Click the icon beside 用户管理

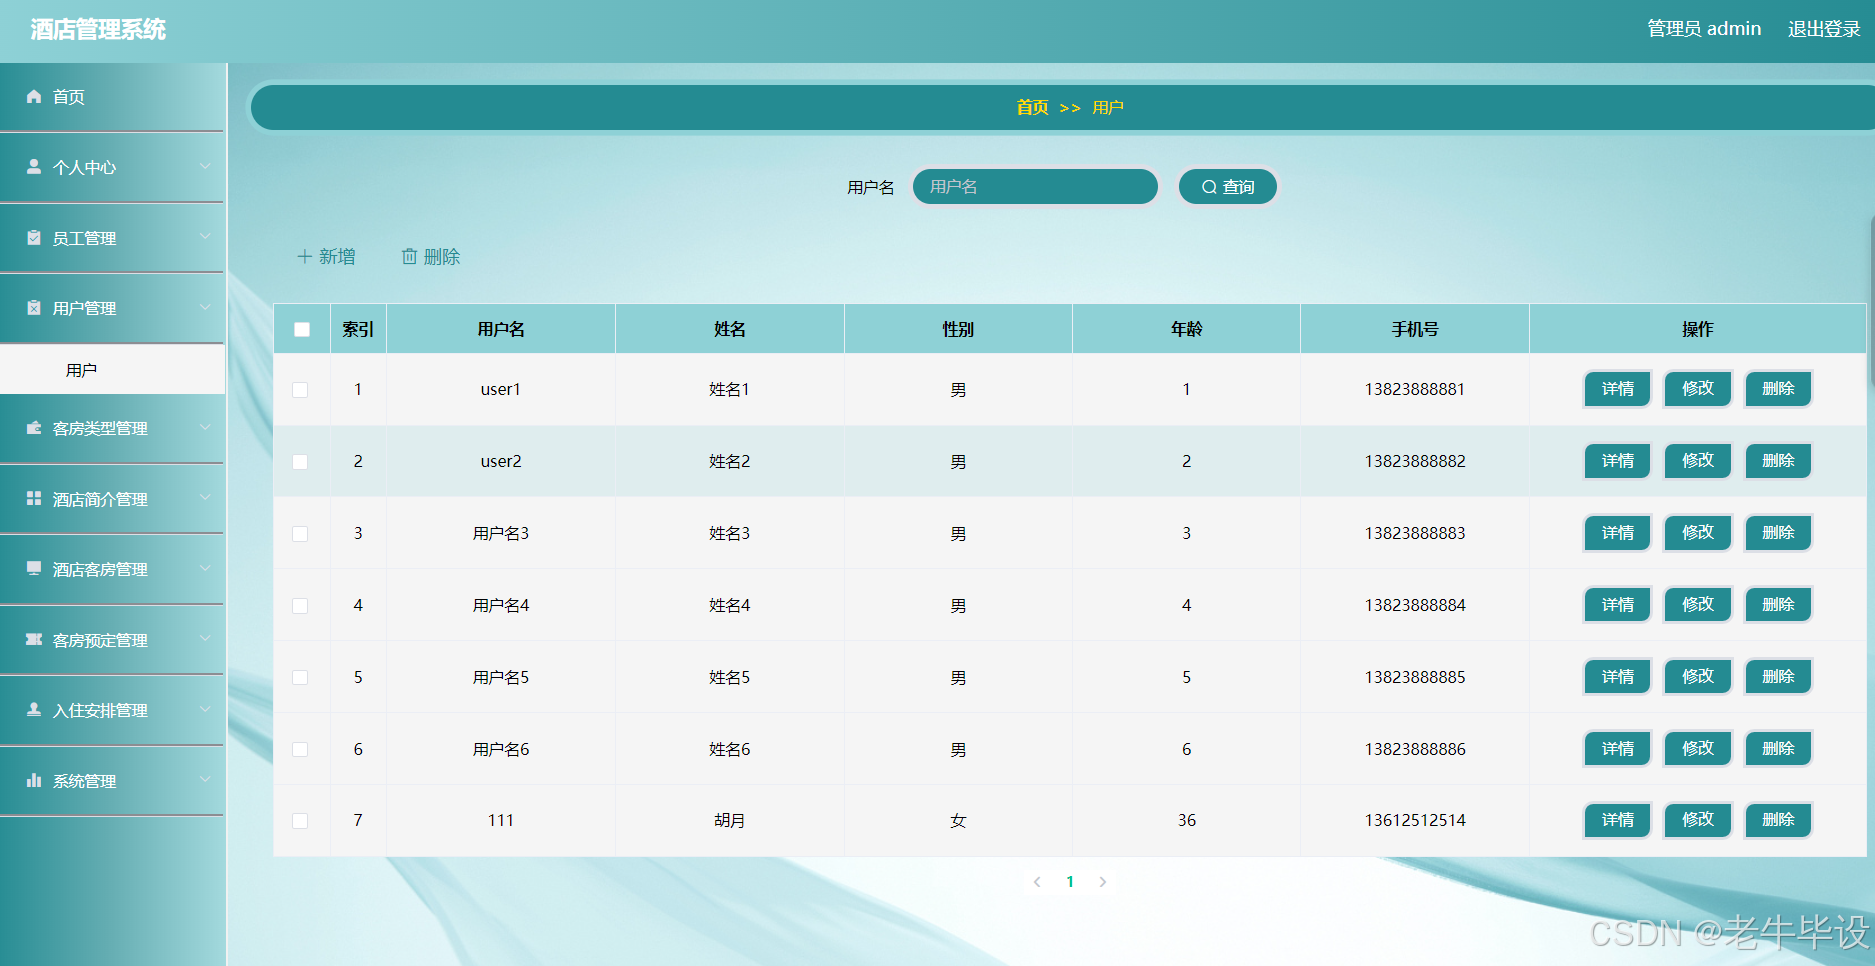[34, 307]
